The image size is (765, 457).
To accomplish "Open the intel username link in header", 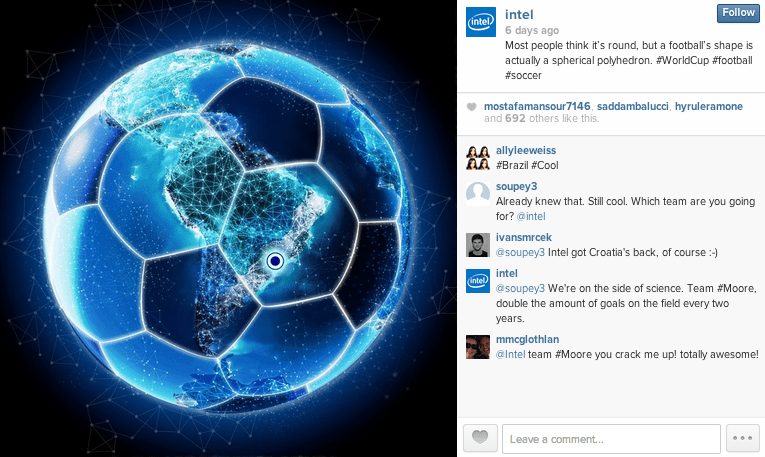I will pos(519,15).
